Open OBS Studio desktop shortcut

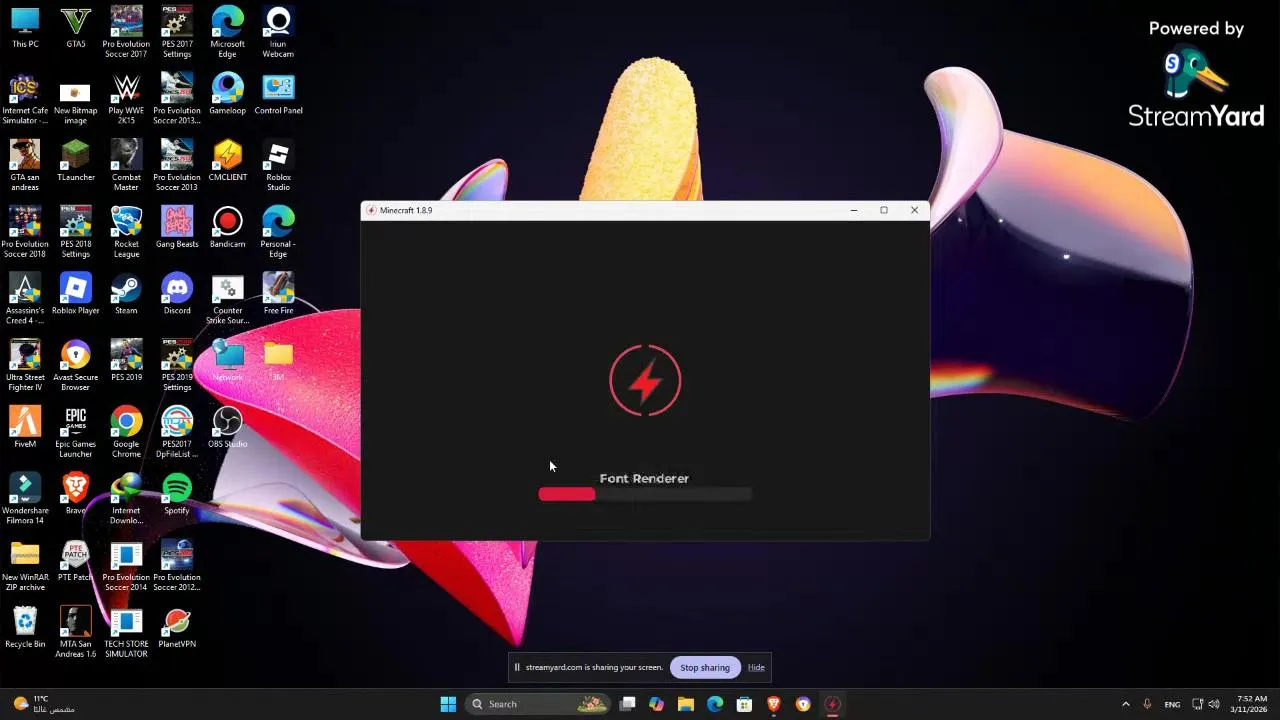[228, 427]
